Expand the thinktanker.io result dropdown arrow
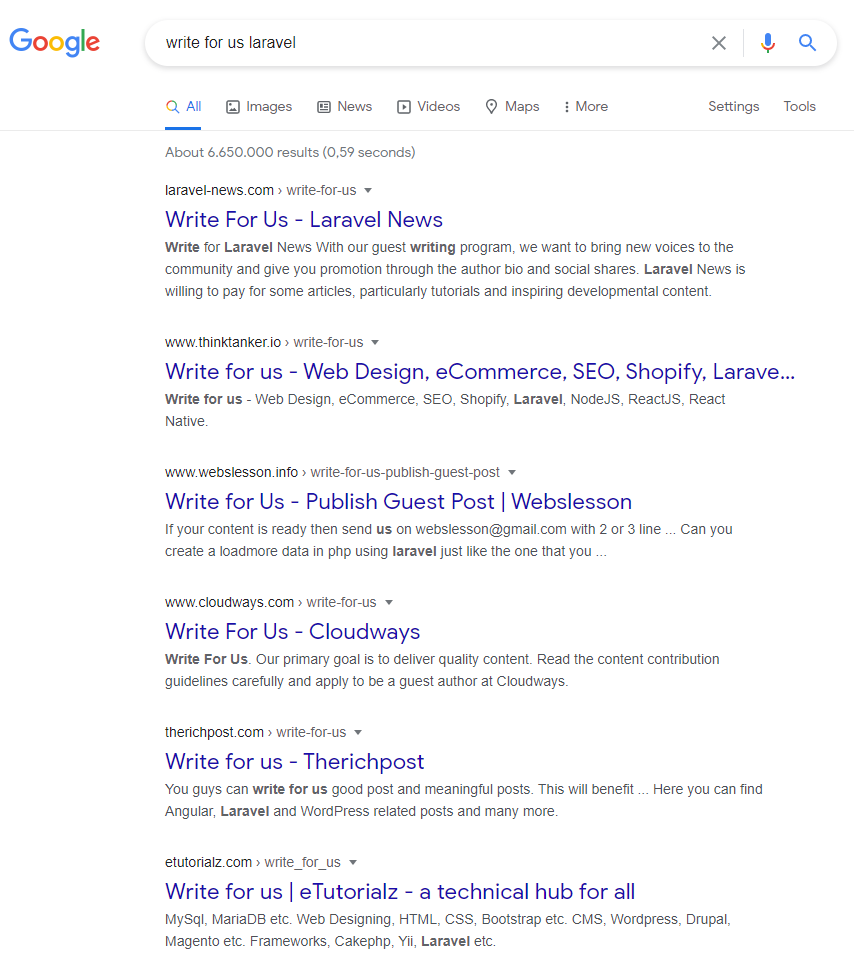Screen dimensions: 854x962 tap(375, 343)
